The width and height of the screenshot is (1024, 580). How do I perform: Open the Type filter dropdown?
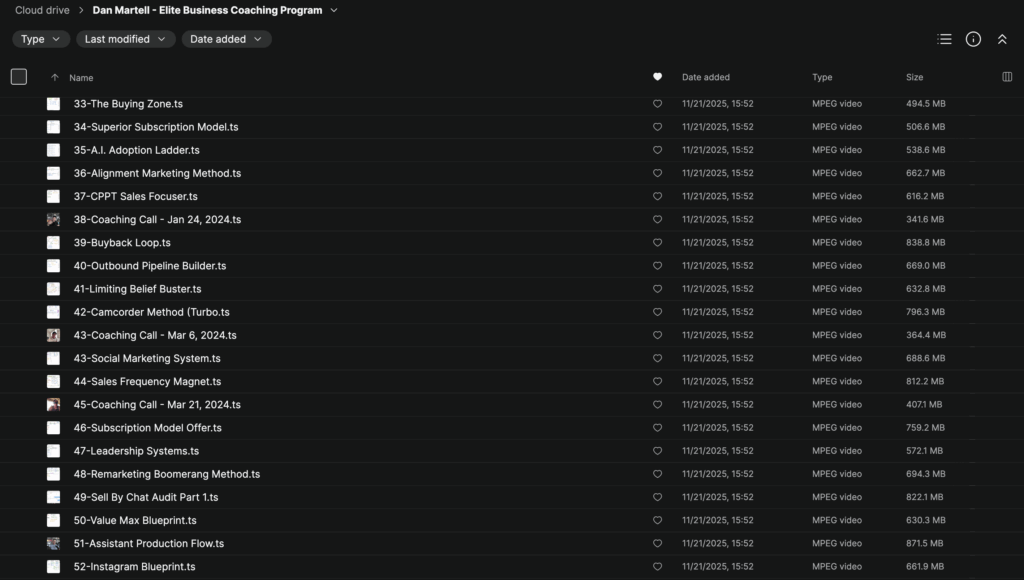pos(40,39)
